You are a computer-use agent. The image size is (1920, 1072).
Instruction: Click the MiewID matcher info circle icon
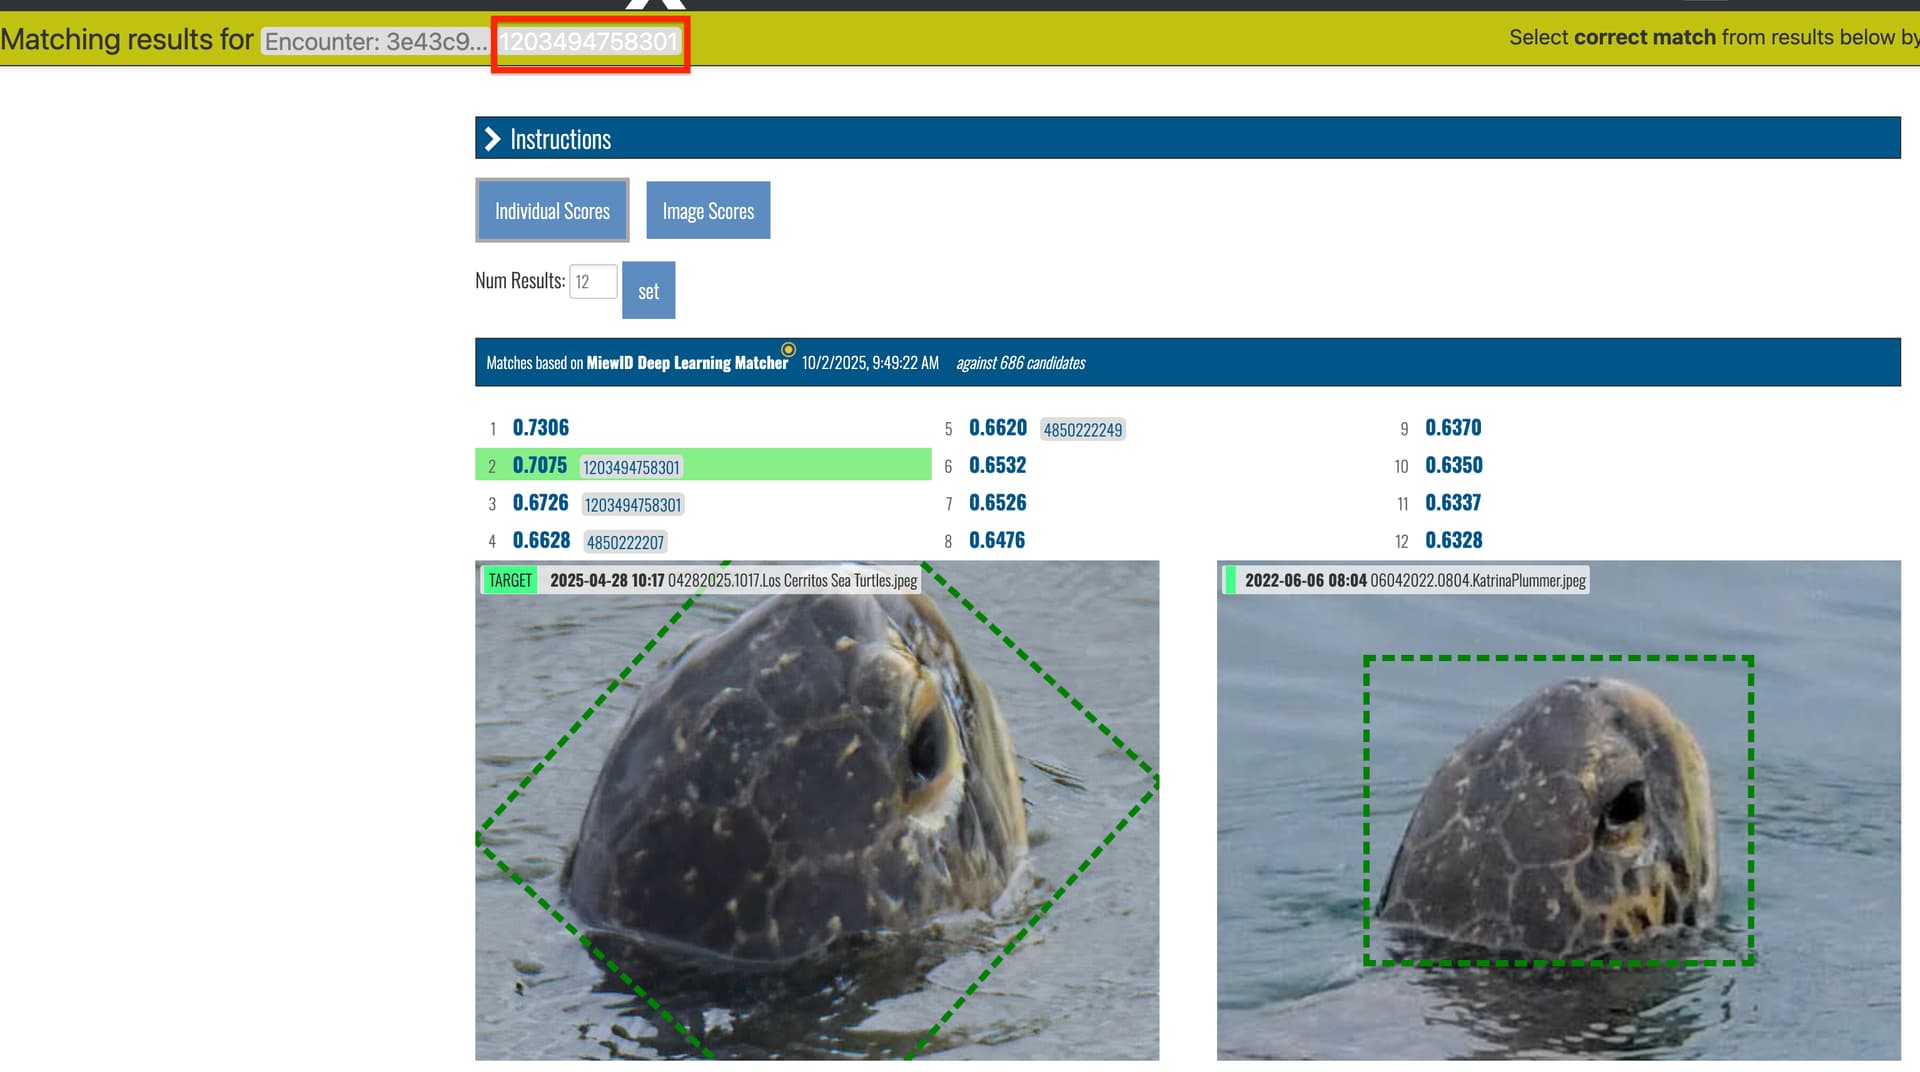coord(788,350)
